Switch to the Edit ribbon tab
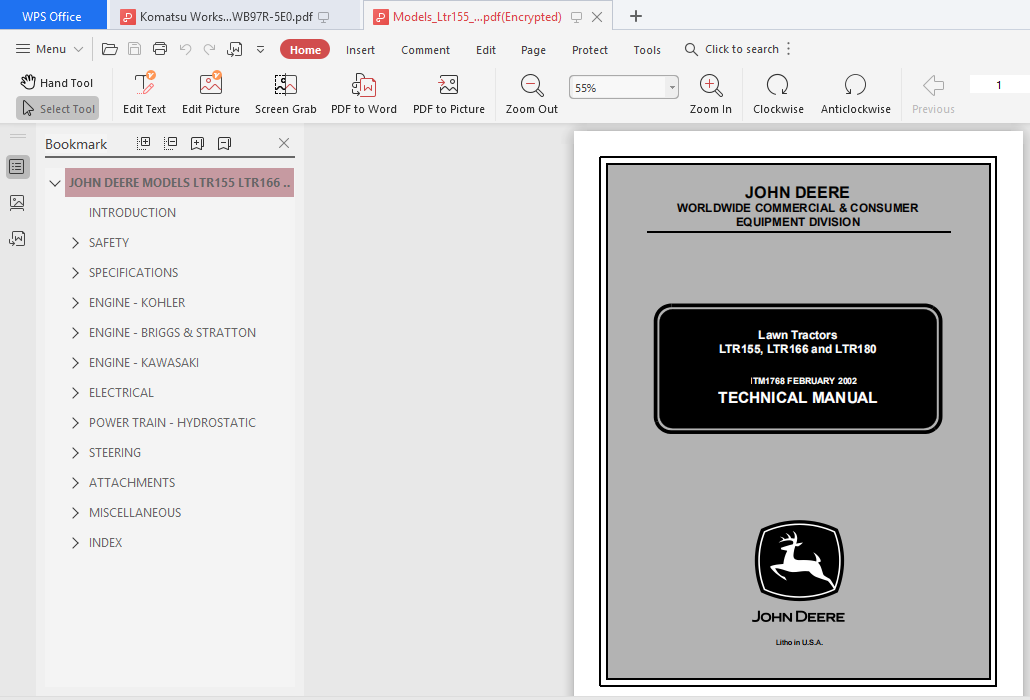 [x=486, y=50]
